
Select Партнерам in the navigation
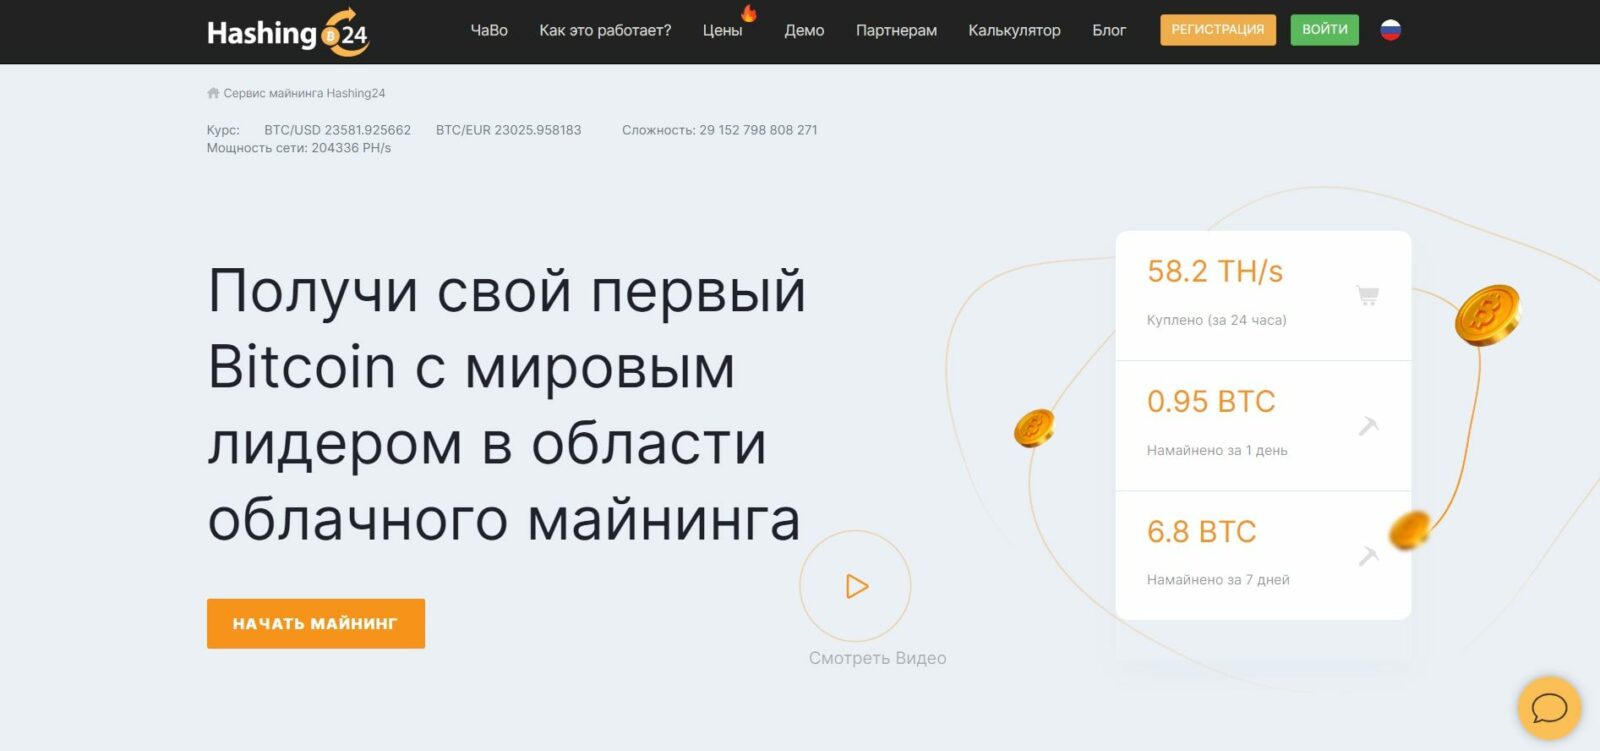tap(896, 30)
